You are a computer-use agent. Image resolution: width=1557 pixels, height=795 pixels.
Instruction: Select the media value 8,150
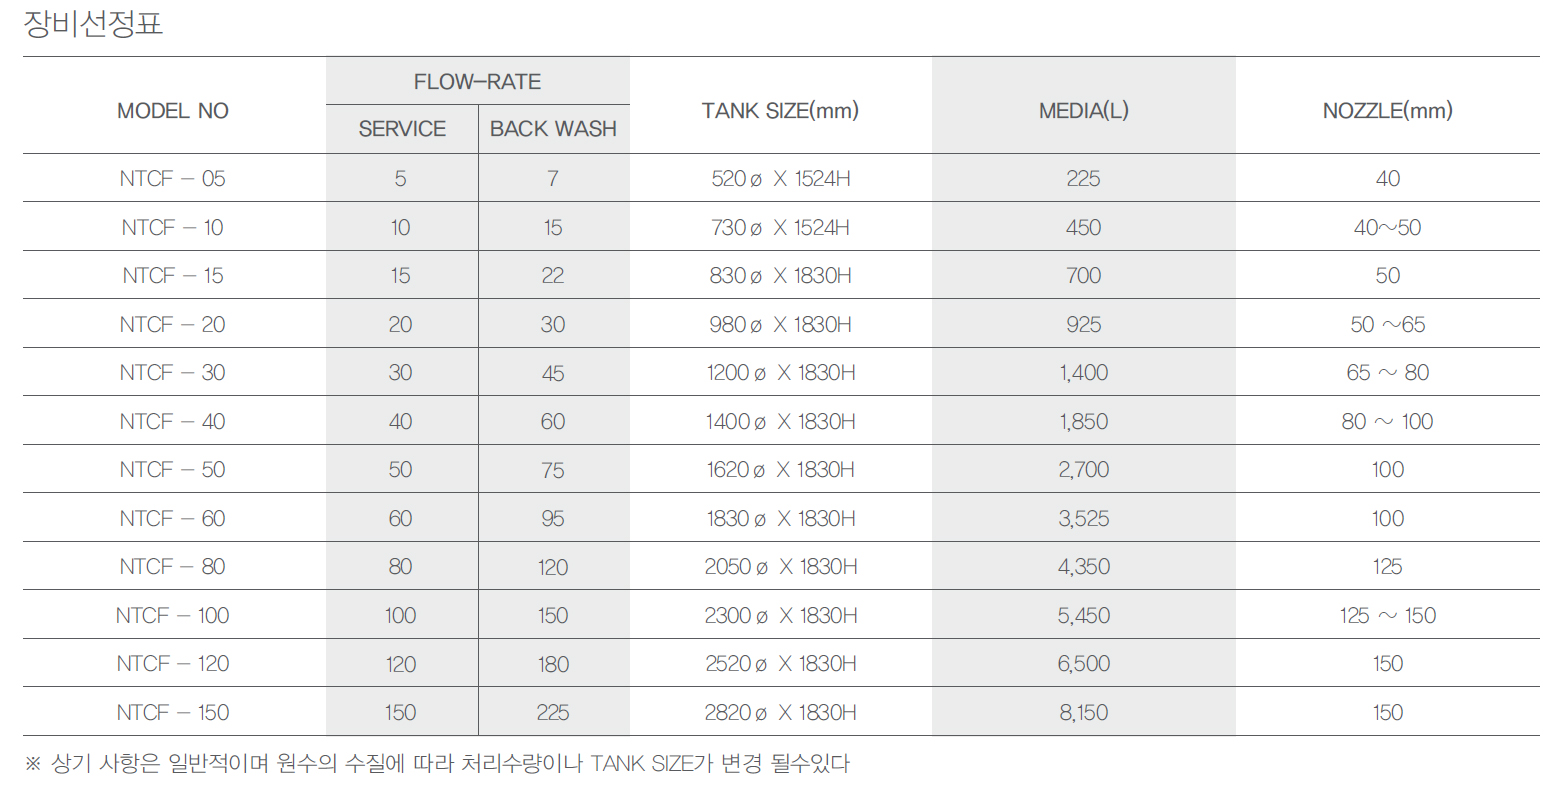tap(1083, 713)
